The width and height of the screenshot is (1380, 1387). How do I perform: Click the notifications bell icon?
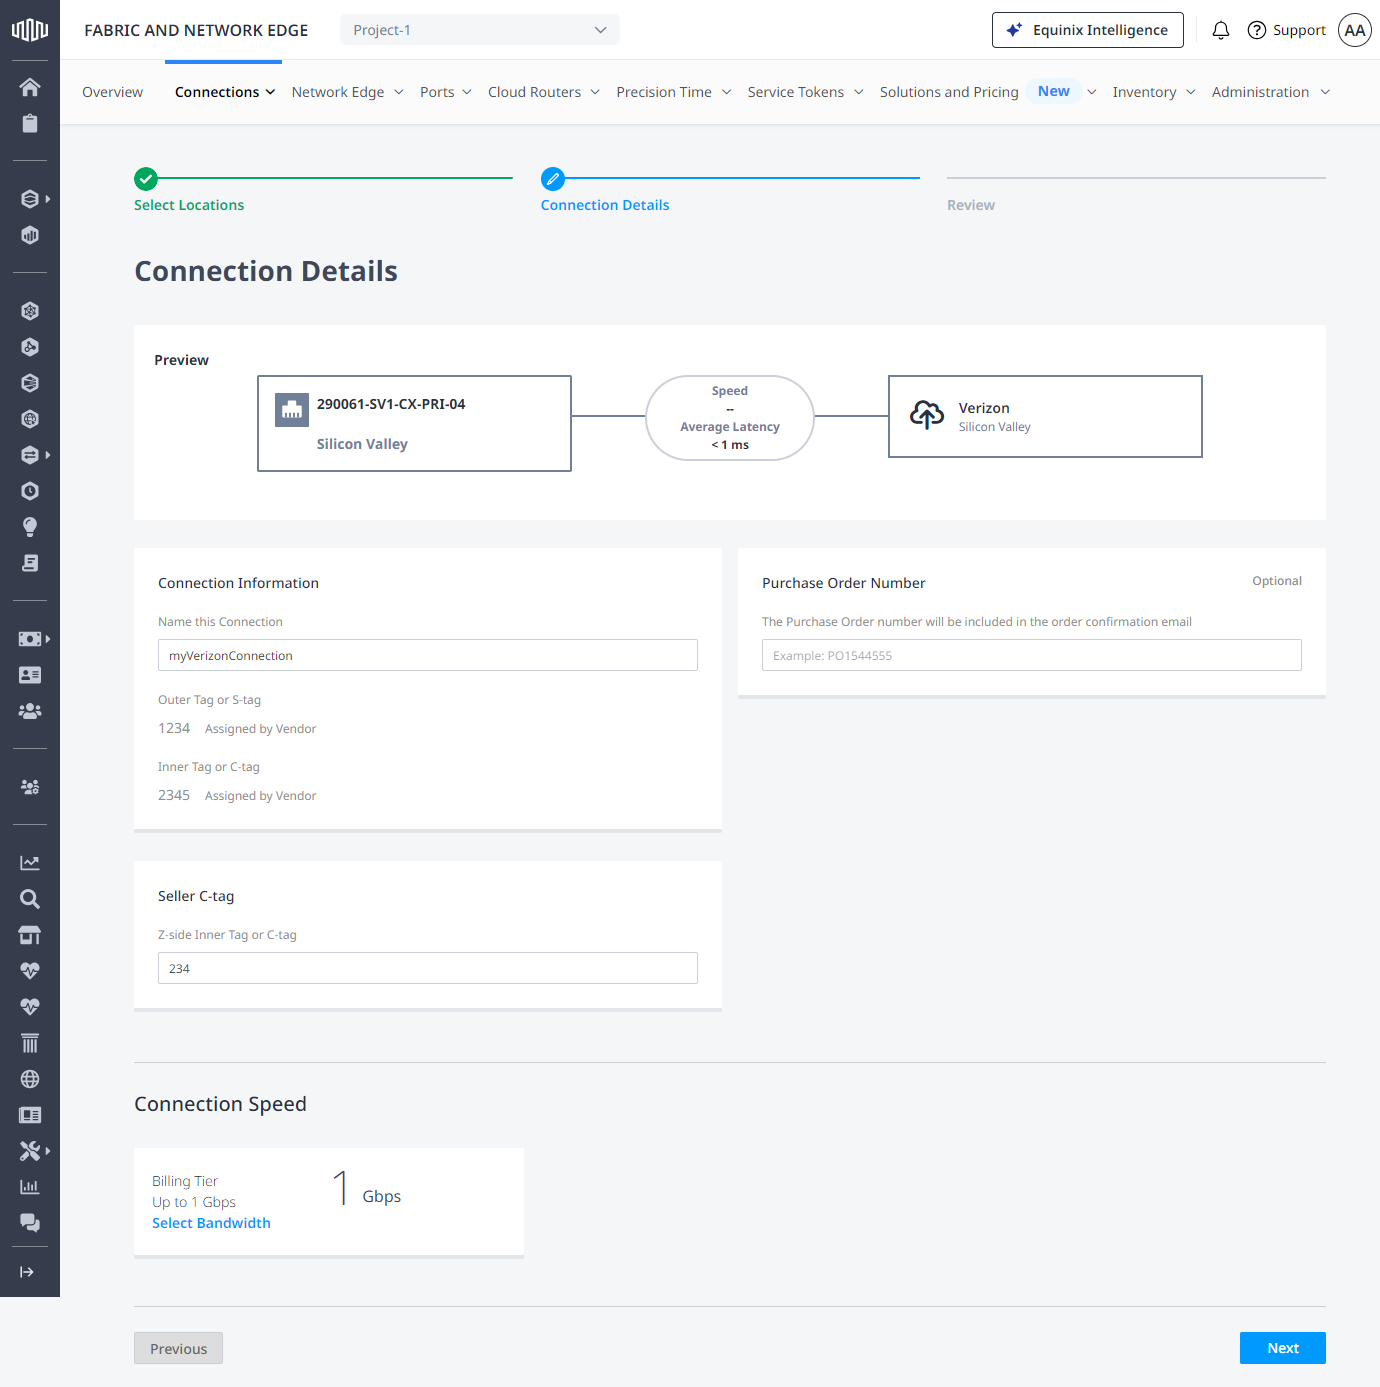[x=1221, y=30]
